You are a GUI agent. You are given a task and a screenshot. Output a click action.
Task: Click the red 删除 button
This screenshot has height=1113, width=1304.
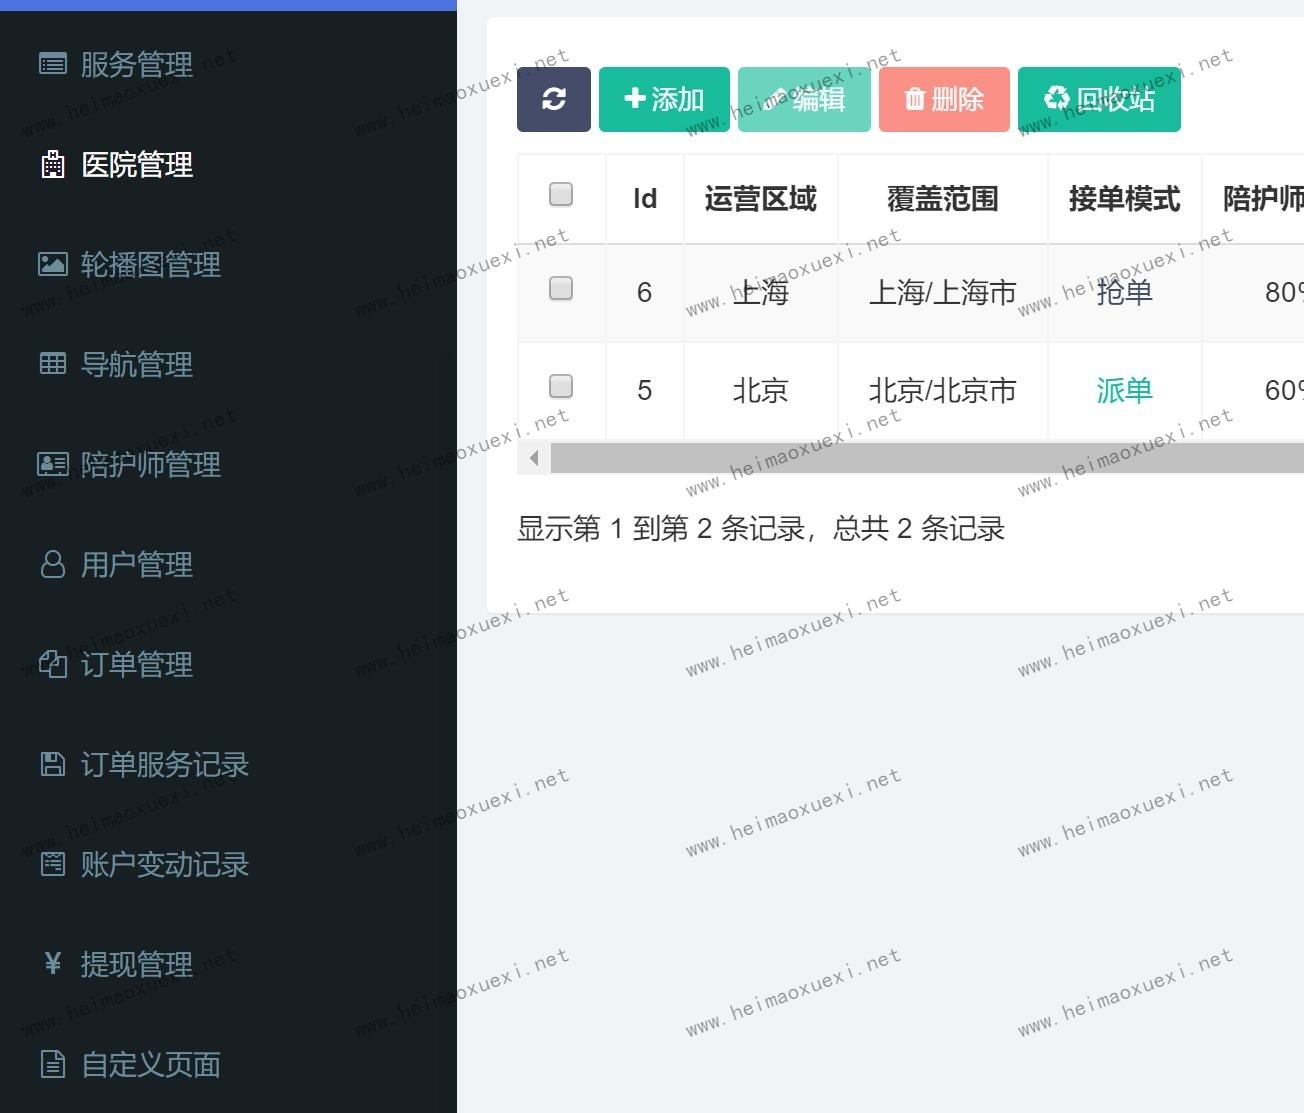[943, 99]
